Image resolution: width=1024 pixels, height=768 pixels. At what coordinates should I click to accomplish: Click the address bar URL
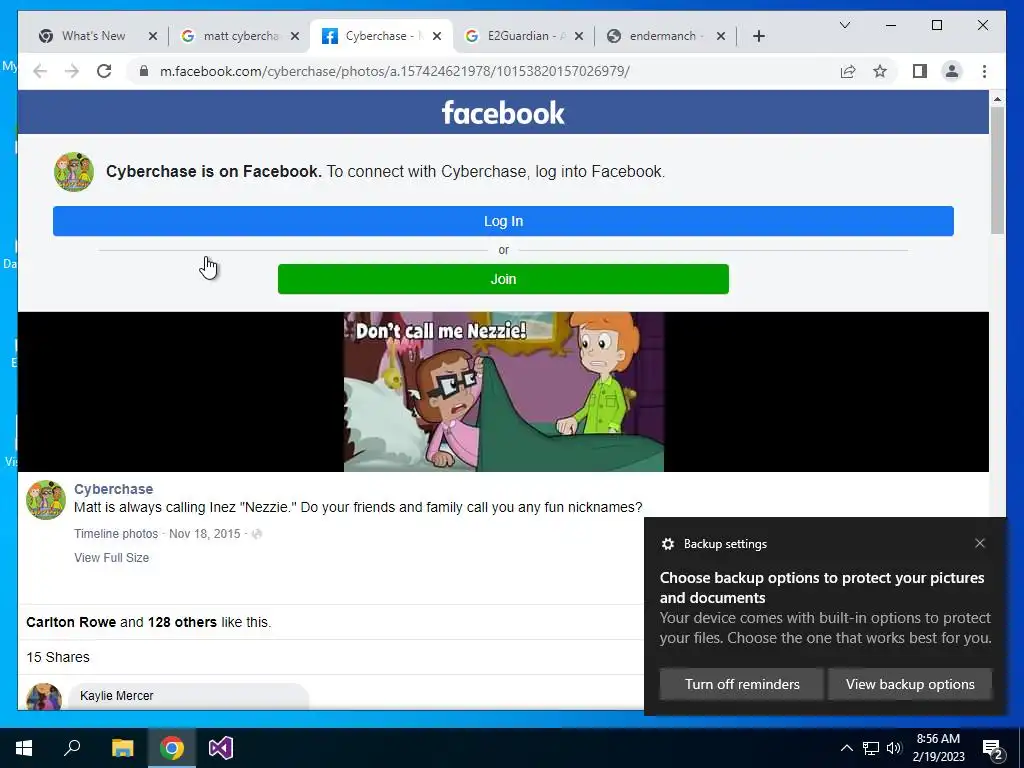[x=394, y=71]
